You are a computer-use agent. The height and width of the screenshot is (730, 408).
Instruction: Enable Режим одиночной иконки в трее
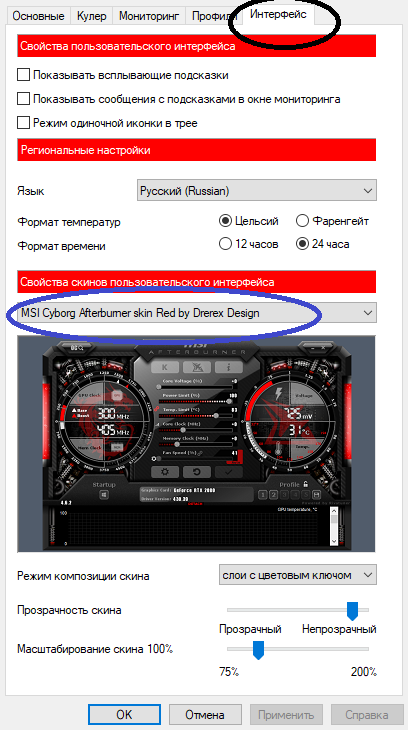108,123
